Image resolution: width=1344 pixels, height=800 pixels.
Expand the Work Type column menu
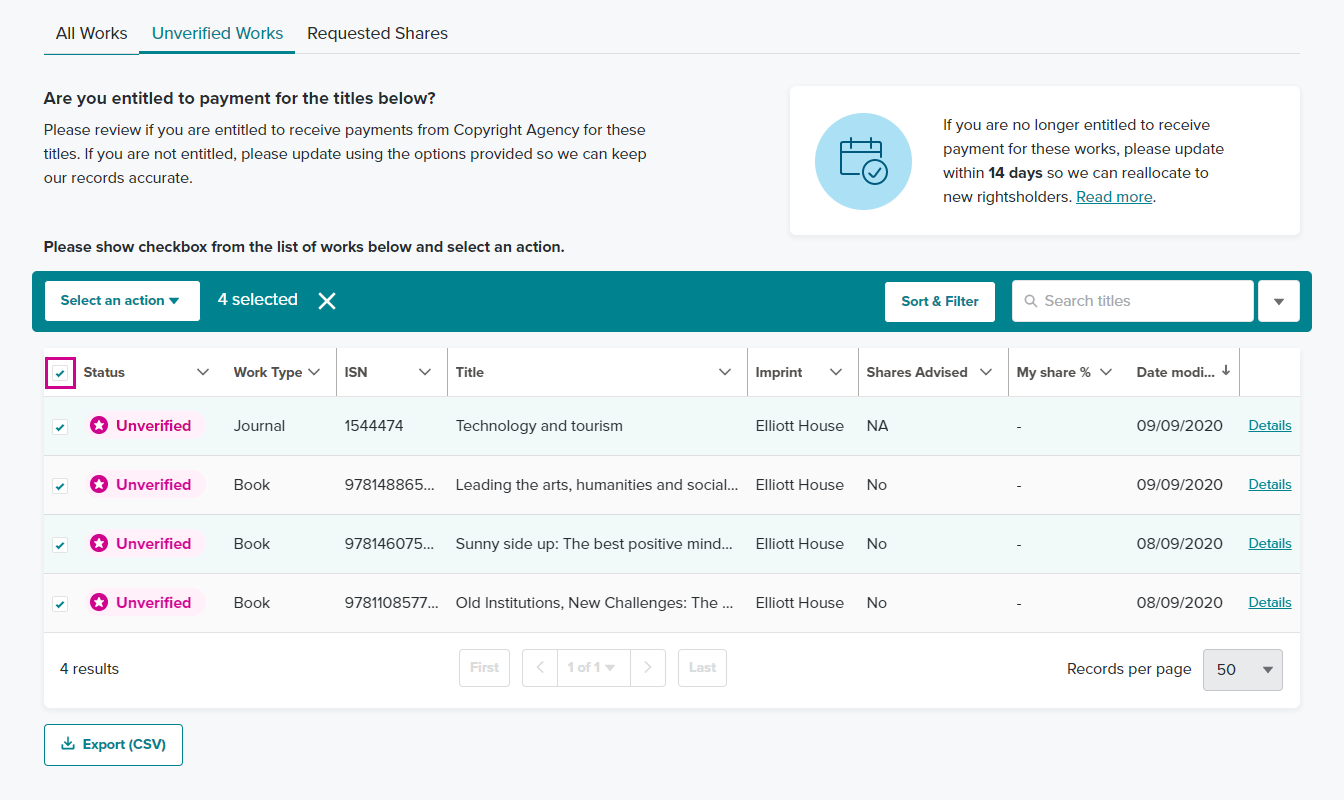pyautogui.click(x=314, y=372)
